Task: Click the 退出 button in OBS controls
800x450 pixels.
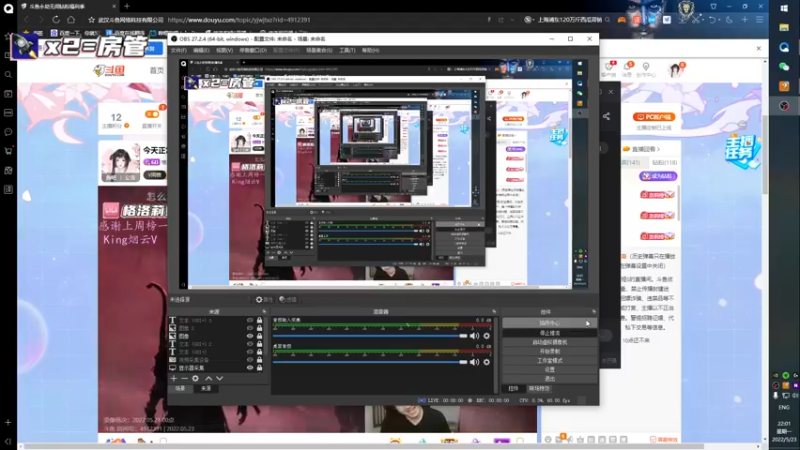Action: (x=549, y=379)
